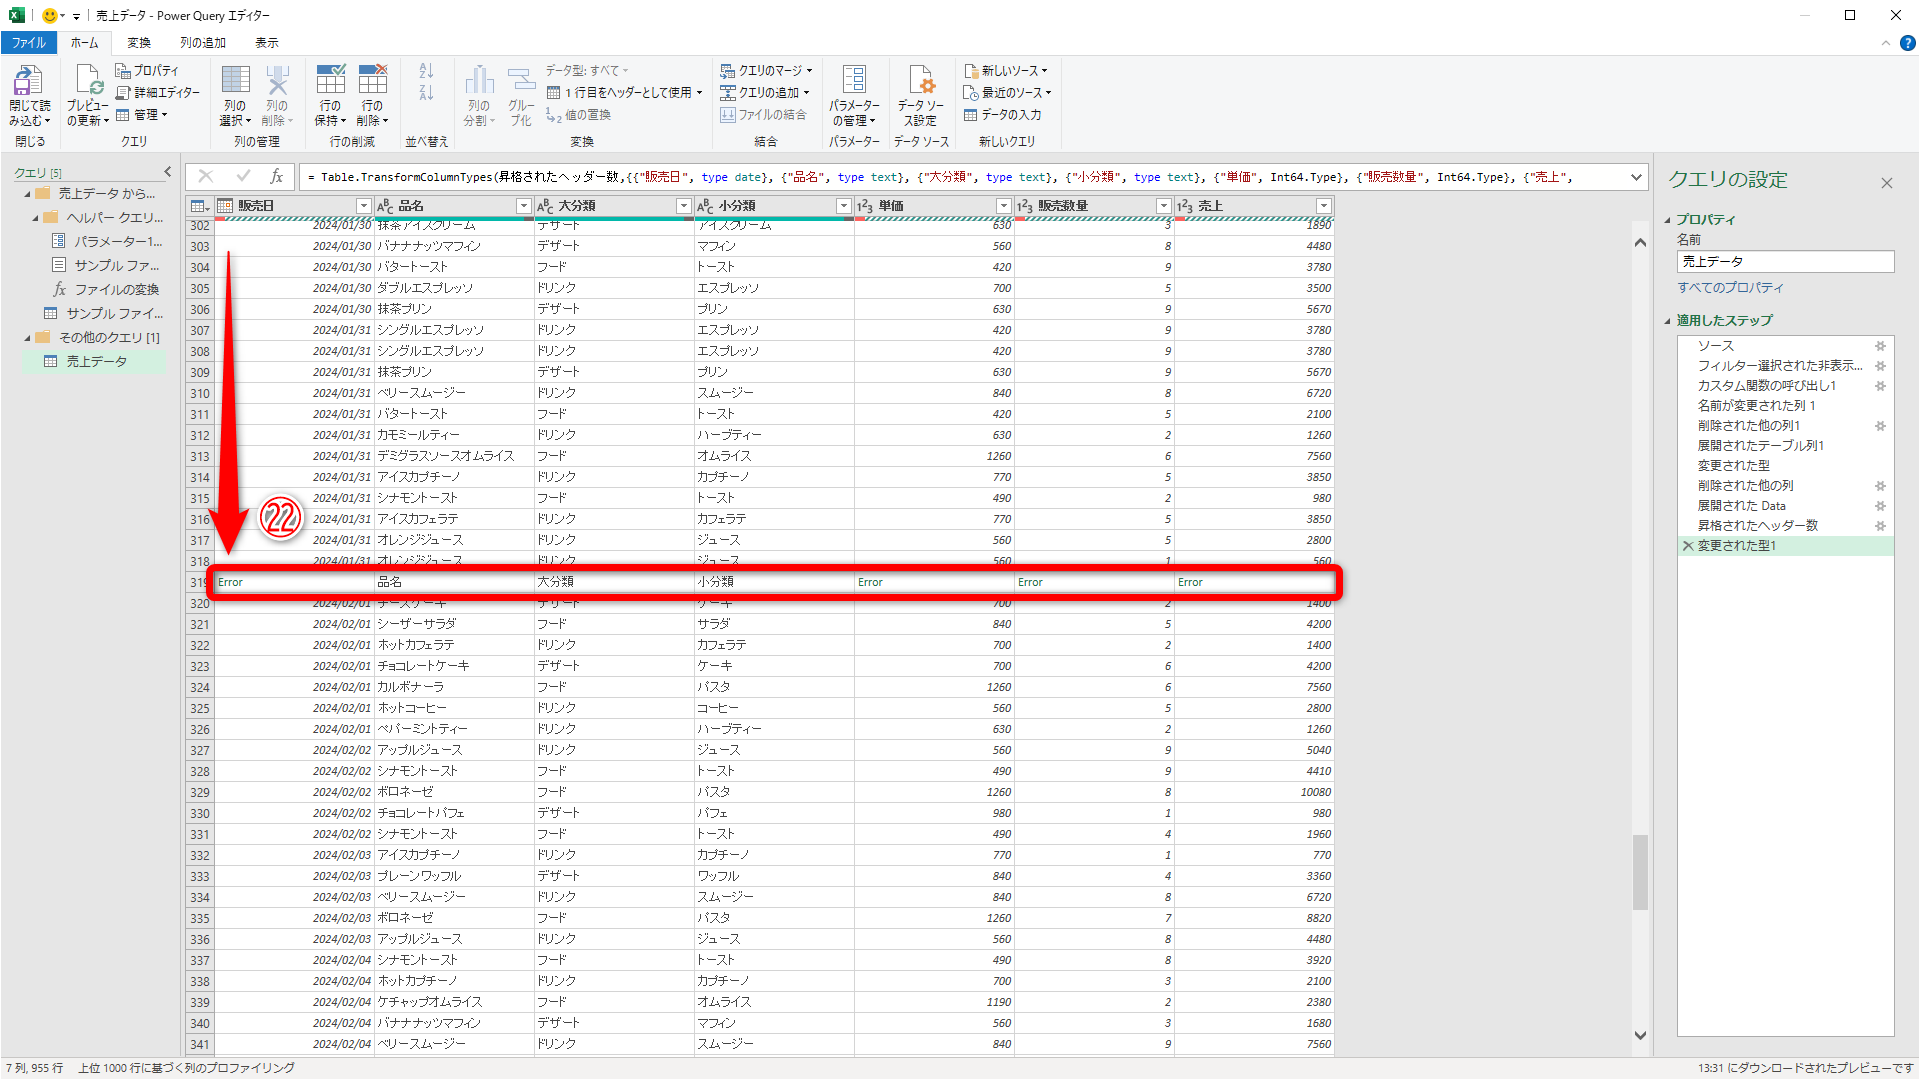
Task: Switch to 変換 ribbon tab
Action: click(x=139, y=43)
